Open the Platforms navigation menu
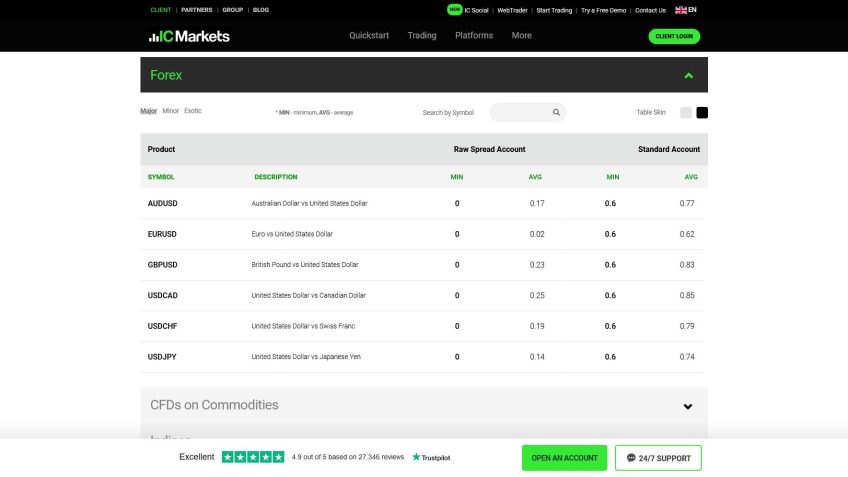Viewport: 848px width, 477px height. pos(474,36)
